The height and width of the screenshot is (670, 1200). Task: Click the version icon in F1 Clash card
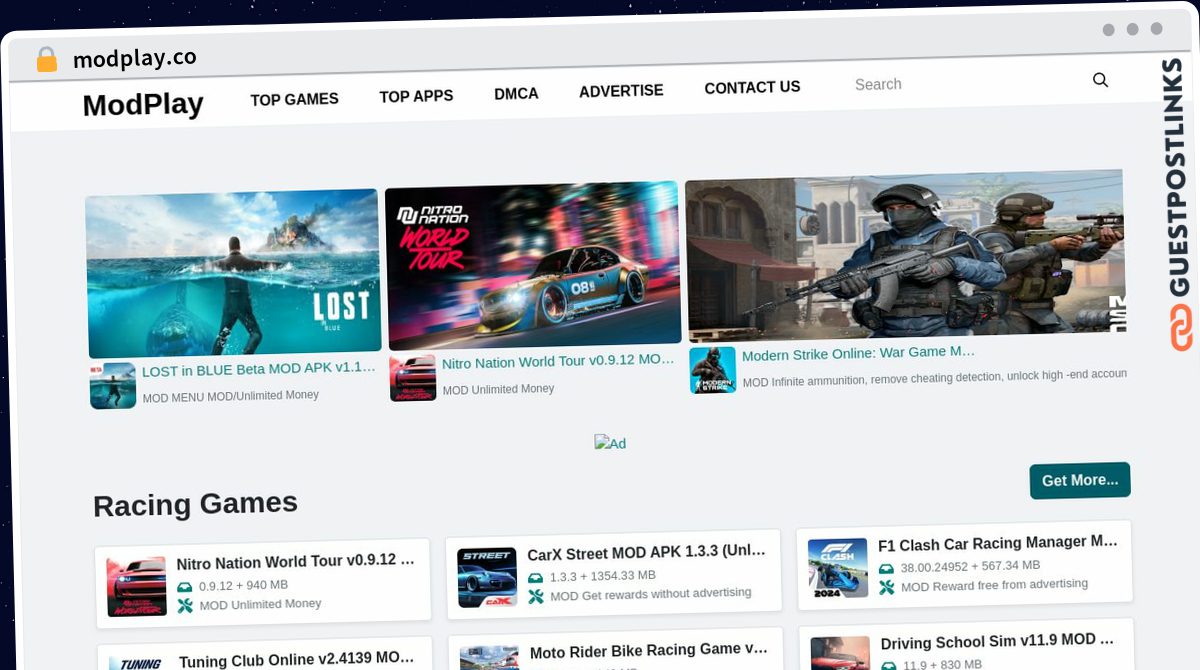887,569
